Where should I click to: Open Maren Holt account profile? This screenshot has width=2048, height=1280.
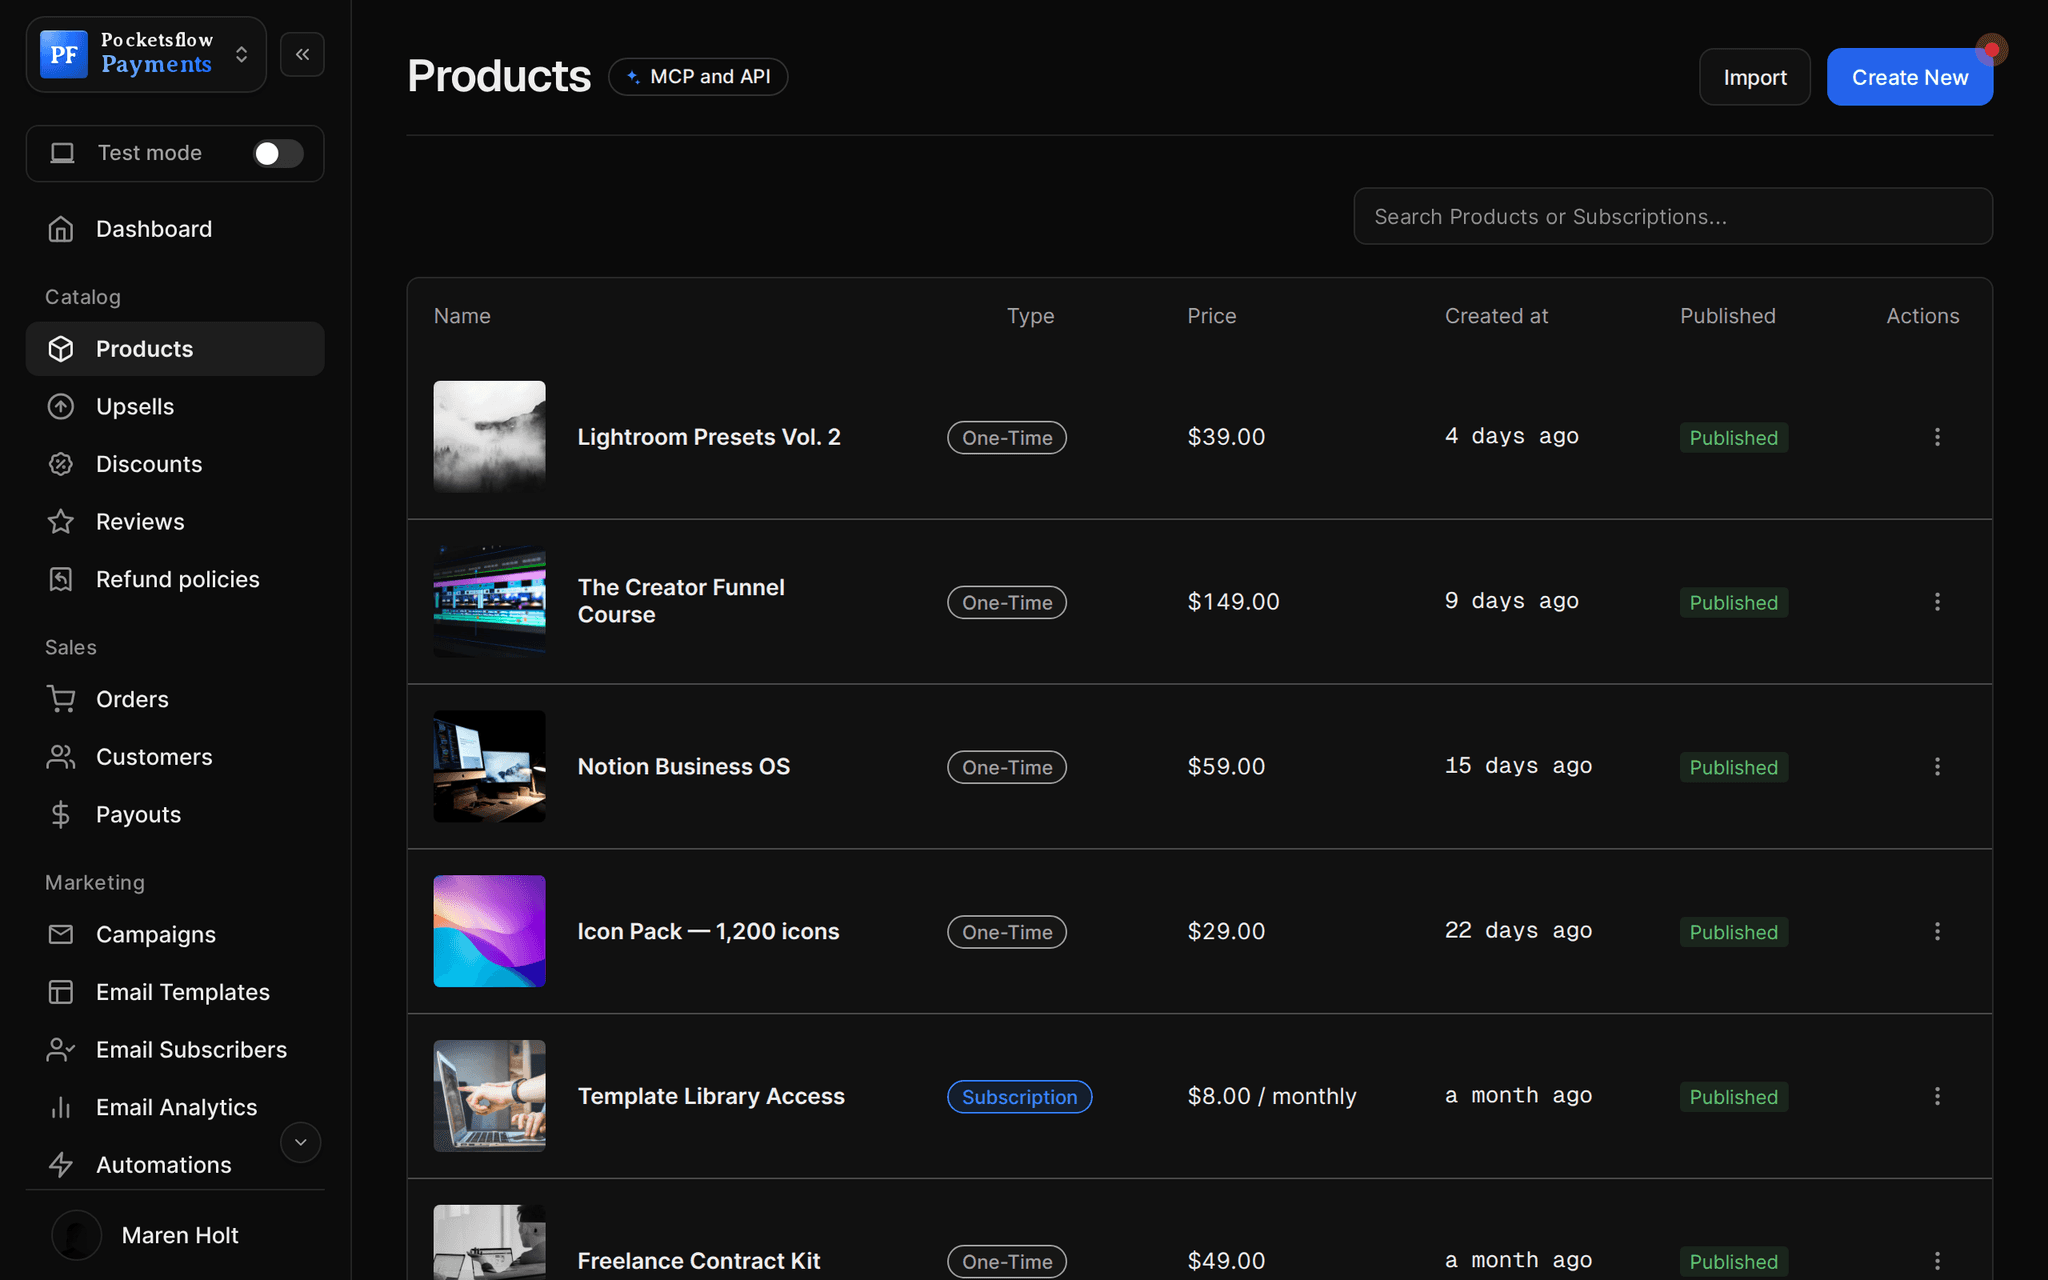tap(175, 1235)
